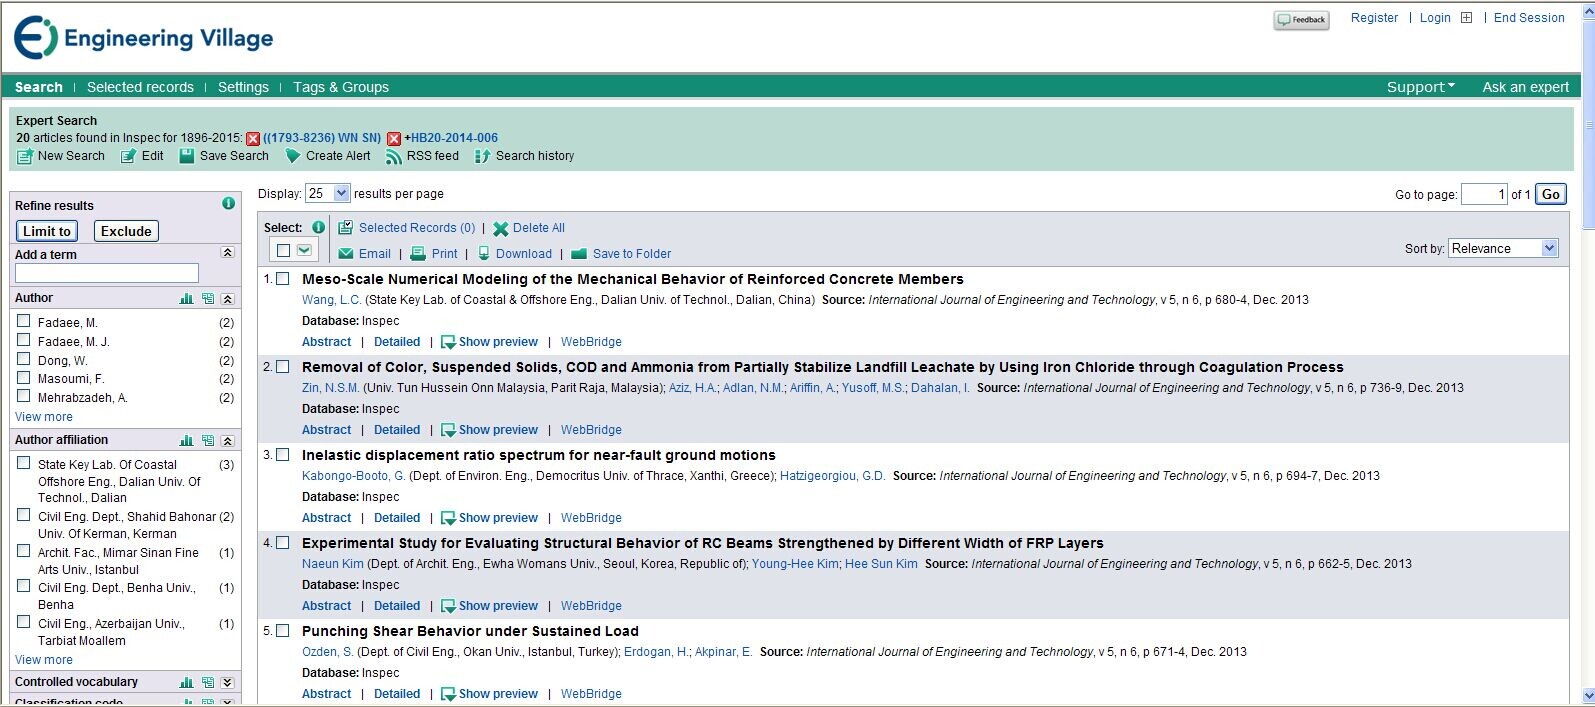
Task: Select result 3 Inelastic displacement ratio checkbox
Action: (283, 455)
